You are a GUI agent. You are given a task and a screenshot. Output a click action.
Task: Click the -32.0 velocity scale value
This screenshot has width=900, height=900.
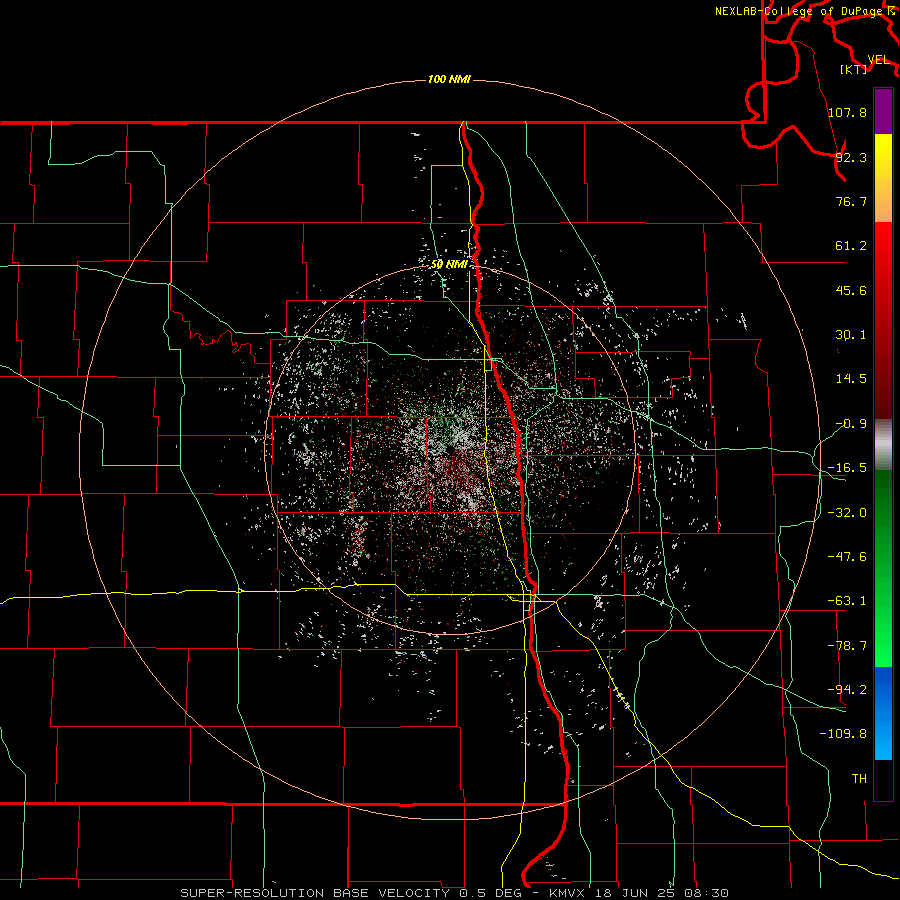tap(847, 513)
